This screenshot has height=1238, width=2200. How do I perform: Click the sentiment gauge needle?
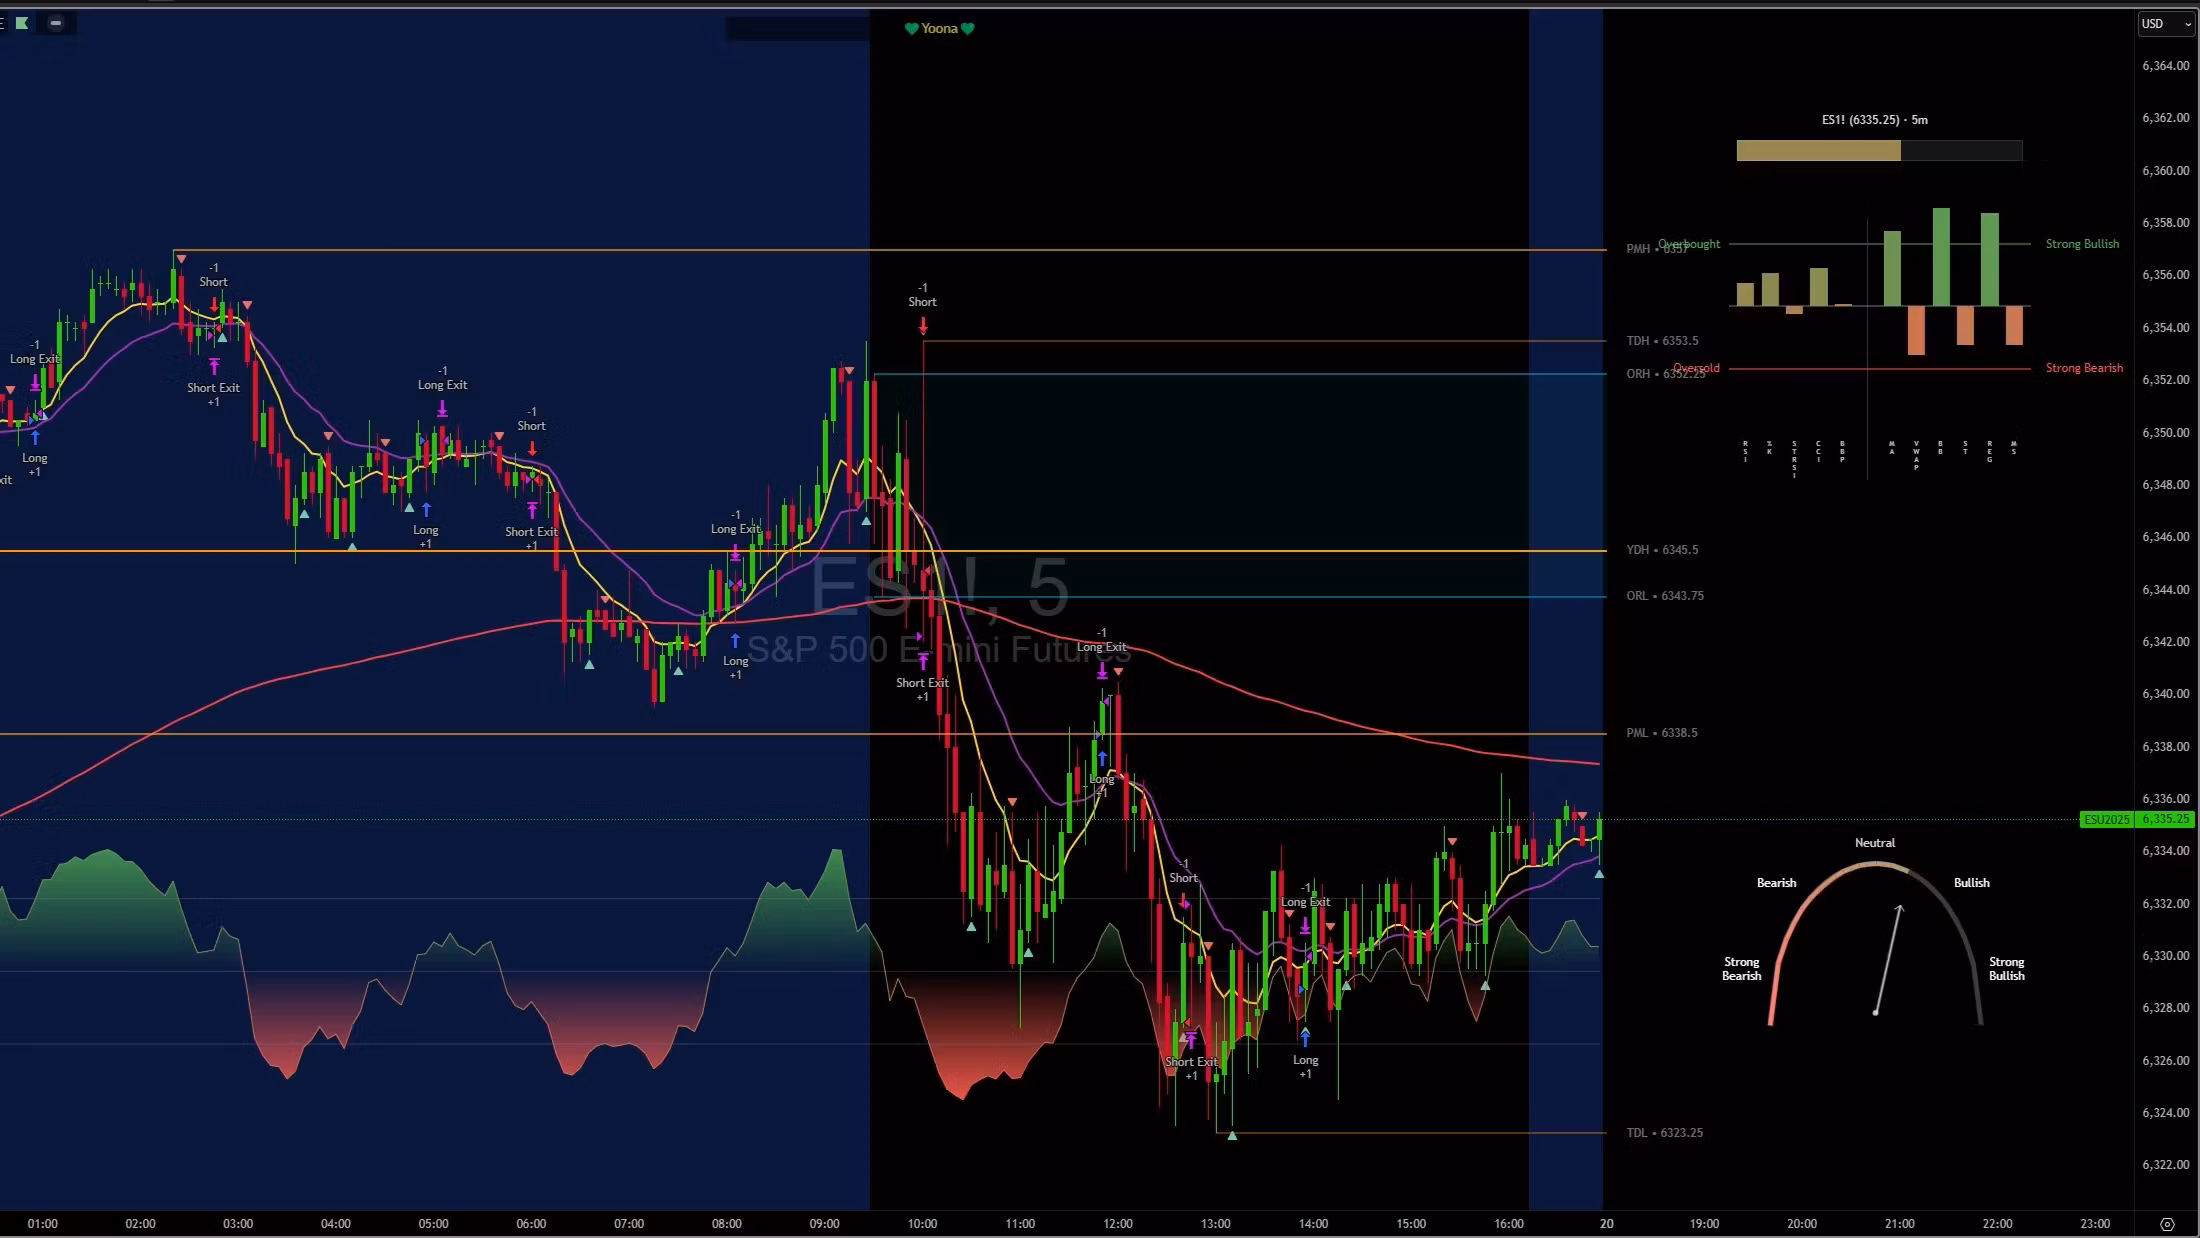[x=1888, y=960]
